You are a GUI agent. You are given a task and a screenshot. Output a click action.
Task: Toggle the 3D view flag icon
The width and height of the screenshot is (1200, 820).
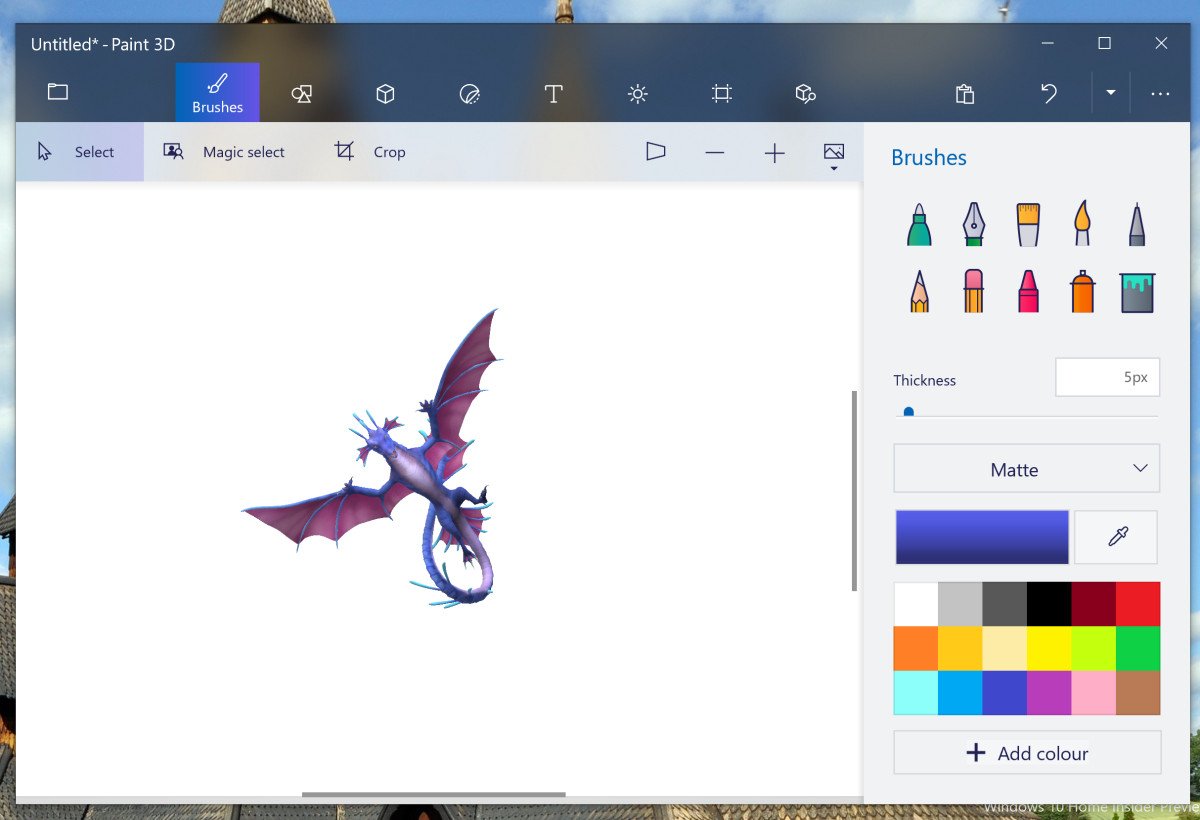tap(655, 152)
